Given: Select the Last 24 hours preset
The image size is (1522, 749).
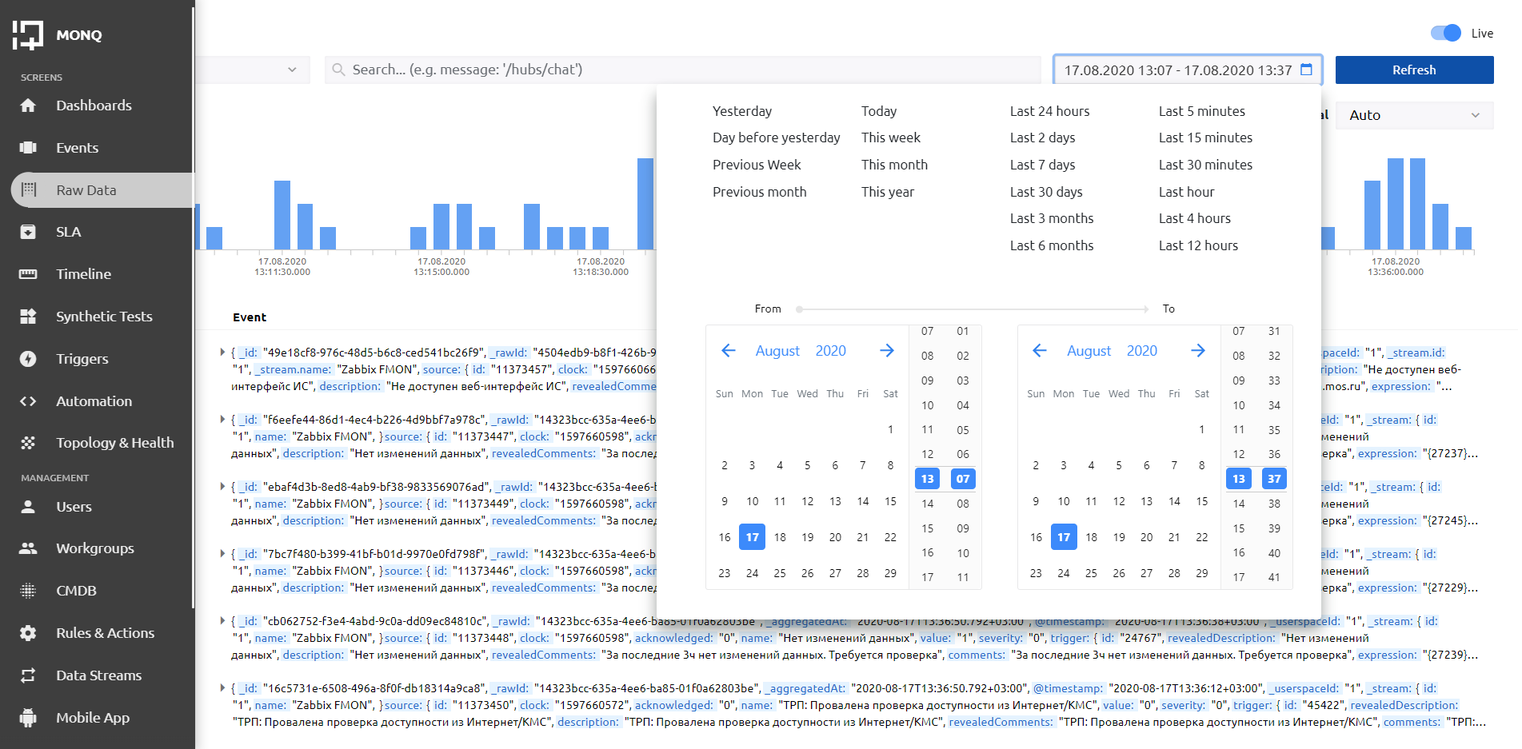Looking at the screenshot, I should [x=1050, y=111].
